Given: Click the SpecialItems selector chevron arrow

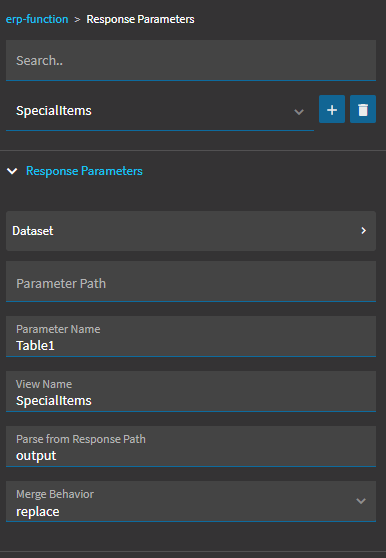Looking at the screenshot, I should (x=299, y=112).
